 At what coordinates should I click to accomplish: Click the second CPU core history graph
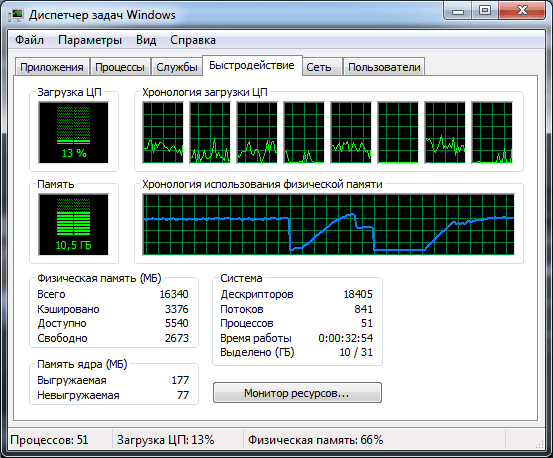(x=210, y=133)
